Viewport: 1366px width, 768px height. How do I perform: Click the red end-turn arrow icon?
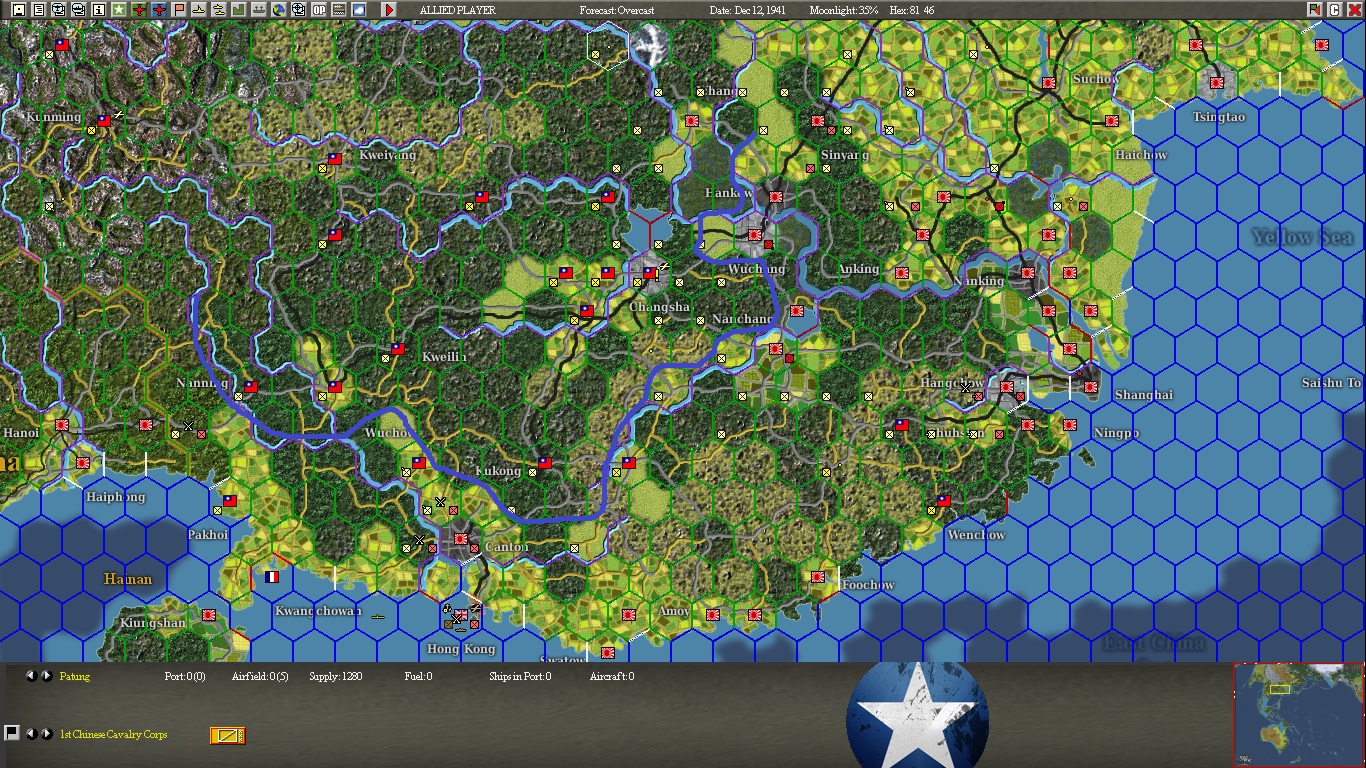click(x=389, y=10)
